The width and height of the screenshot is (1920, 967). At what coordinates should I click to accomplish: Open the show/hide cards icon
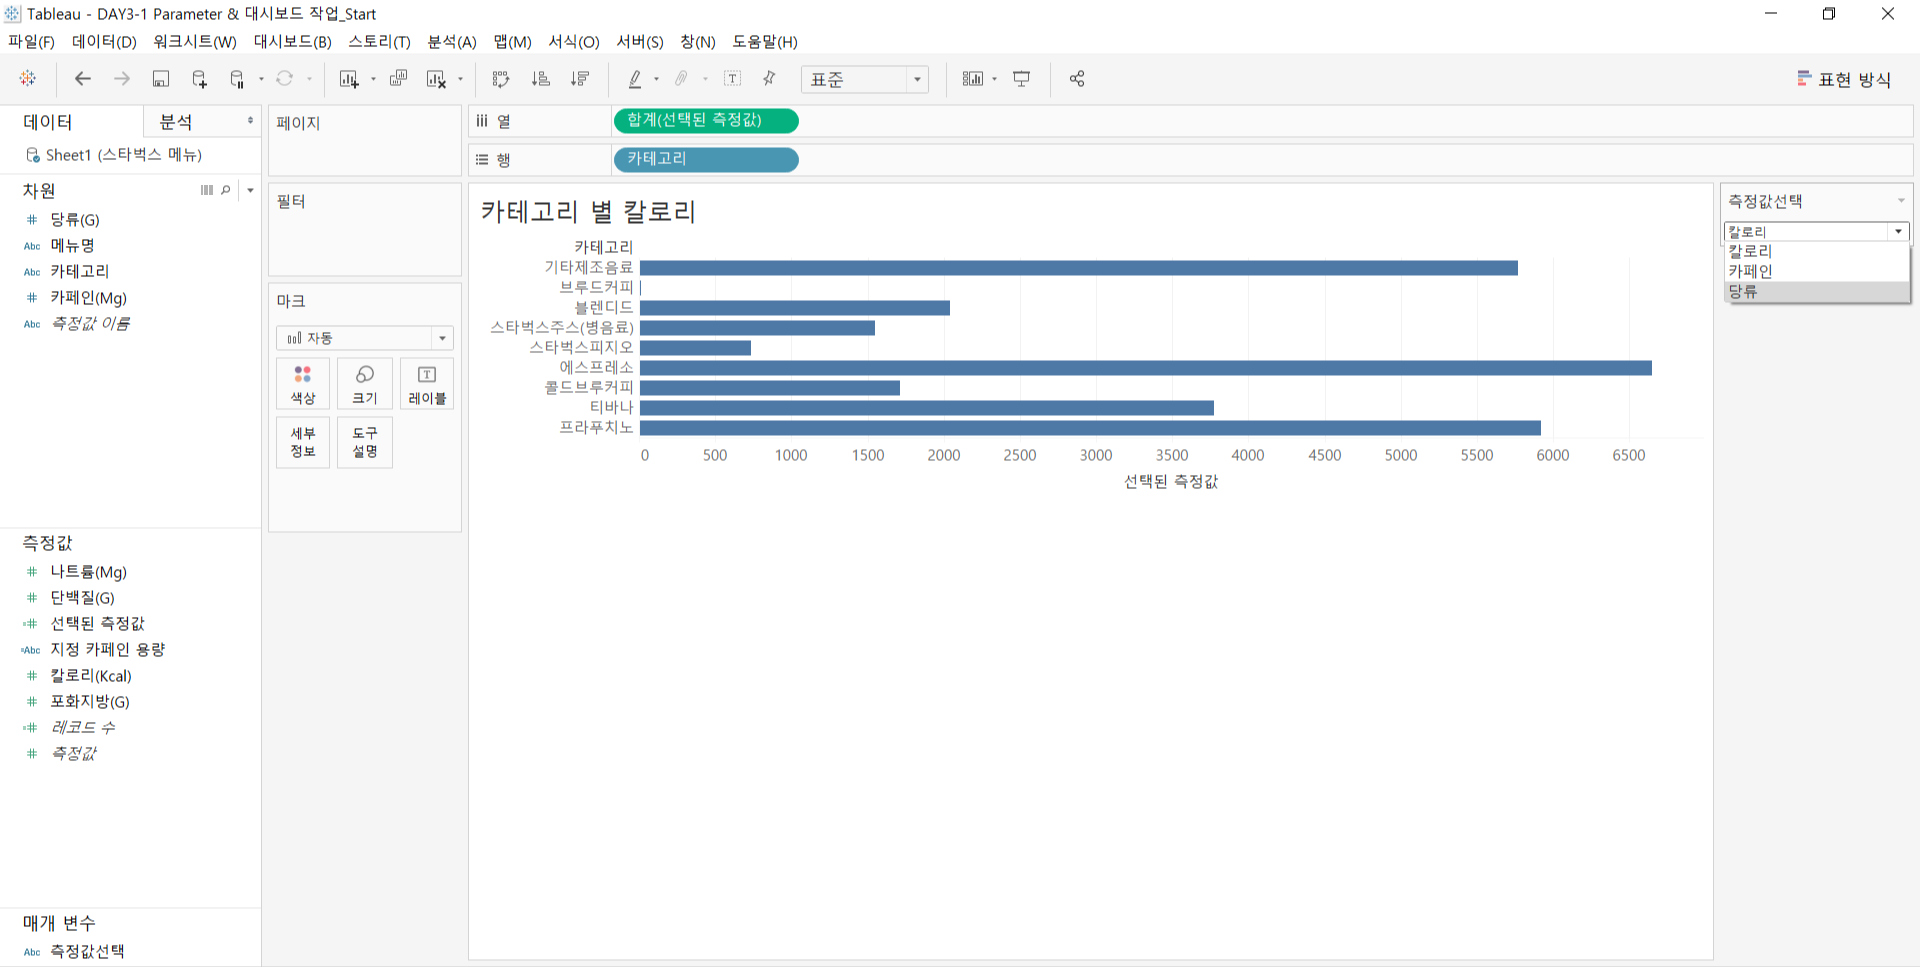[x=973, y=79]
